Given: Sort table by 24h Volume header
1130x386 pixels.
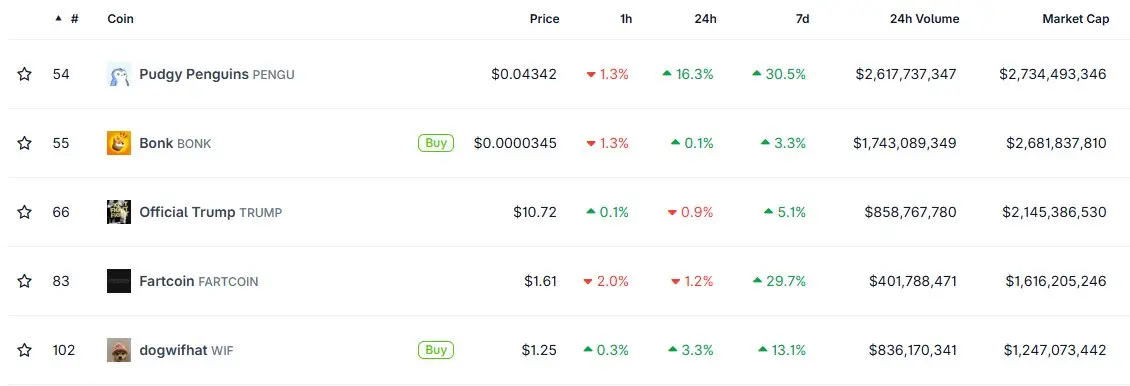Looking at the screenshot, I should click(x=925, y=19).
